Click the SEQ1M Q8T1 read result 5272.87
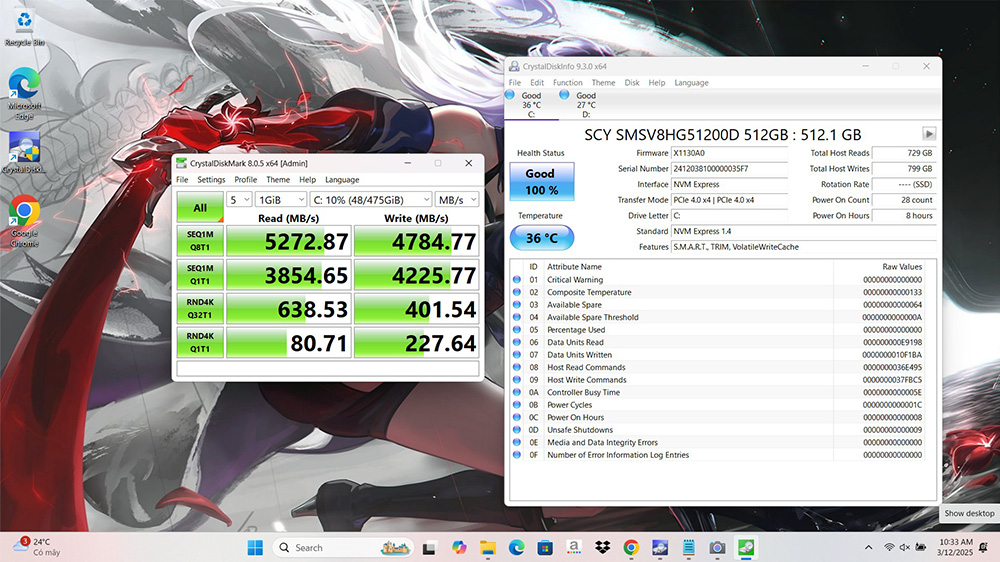 (x=289, y=241)
